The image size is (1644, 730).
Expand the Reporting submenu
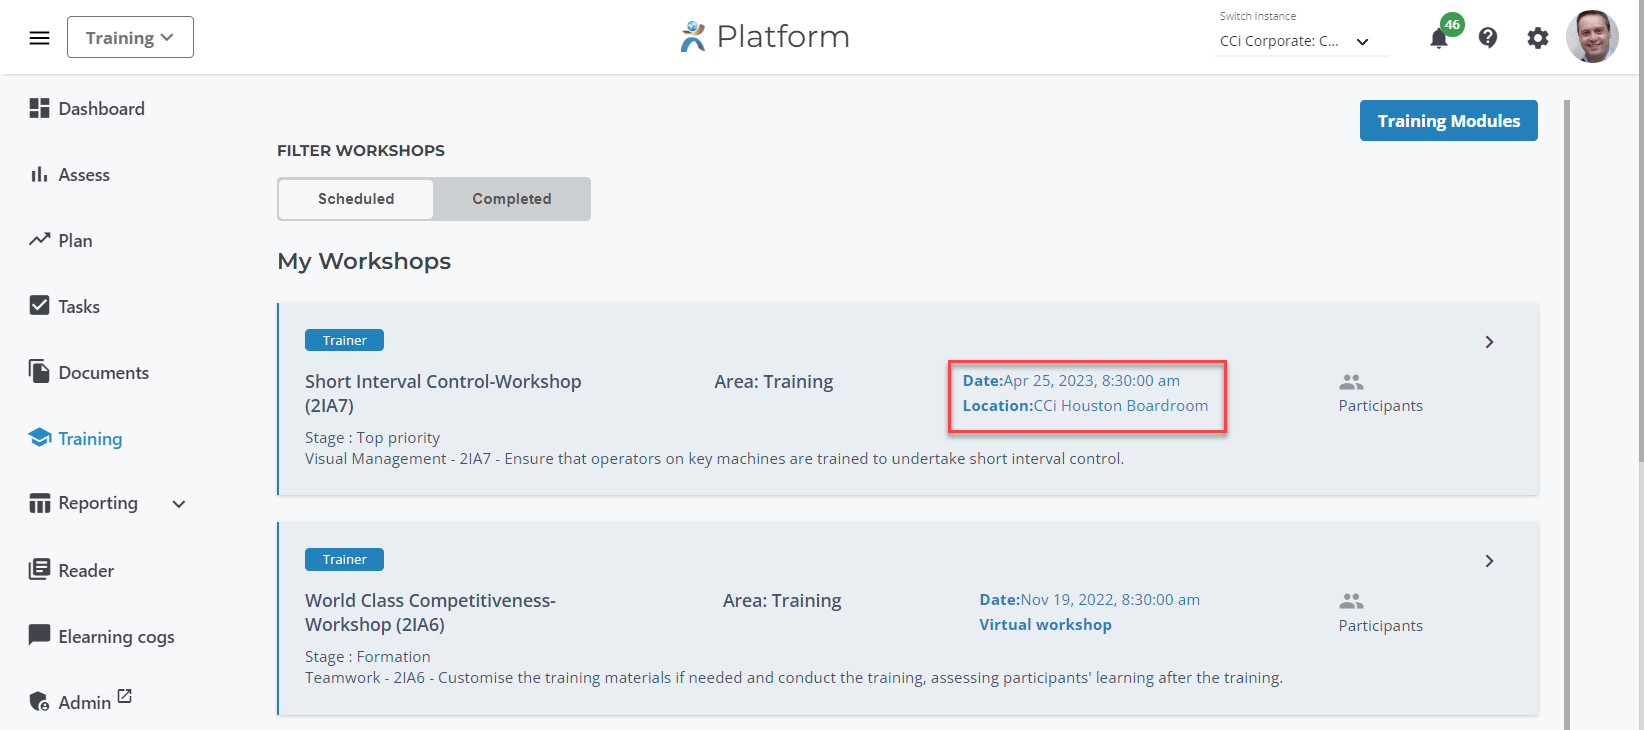(x=179, y=504)
